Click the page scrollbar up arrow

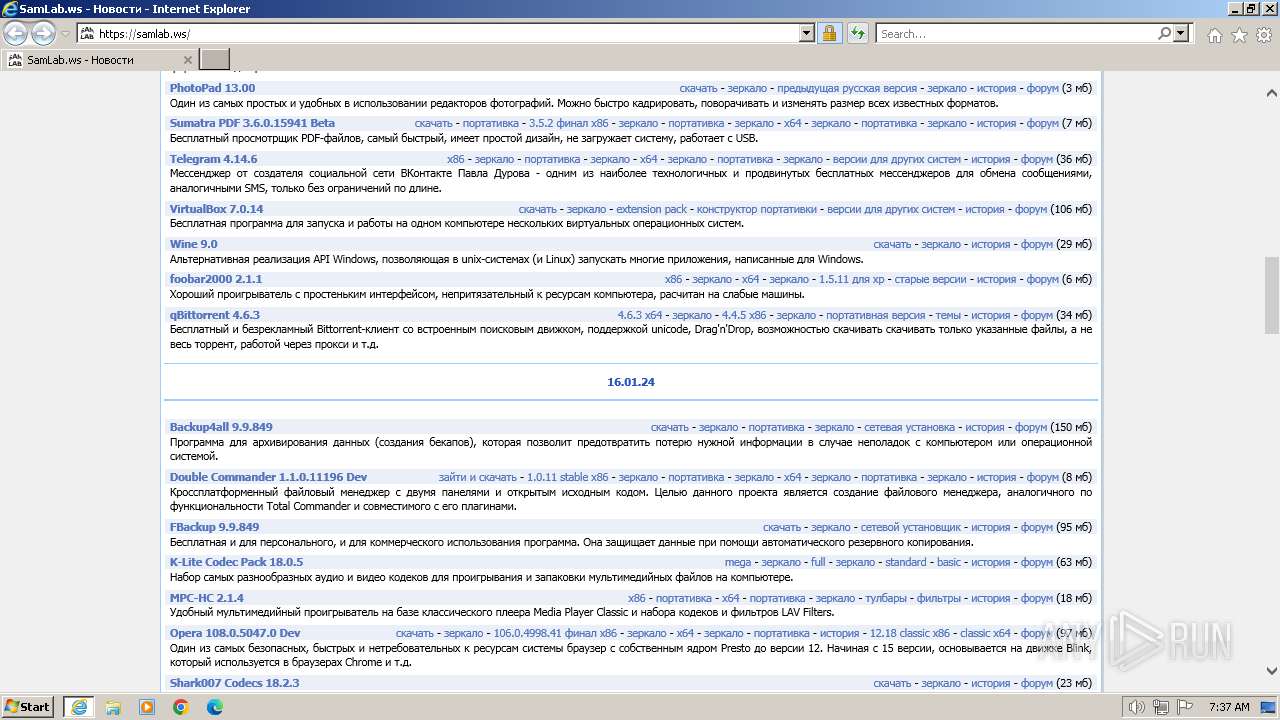point(1271,93)
